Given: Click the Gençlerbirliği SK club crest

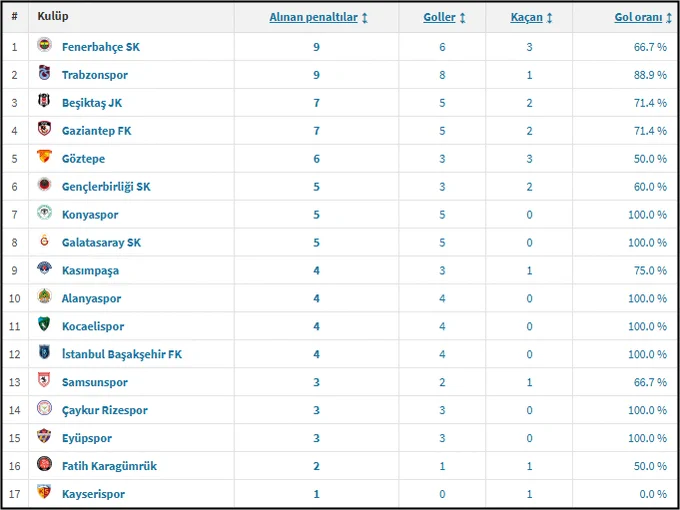Looking at the screenshot, I should (44, 184).
